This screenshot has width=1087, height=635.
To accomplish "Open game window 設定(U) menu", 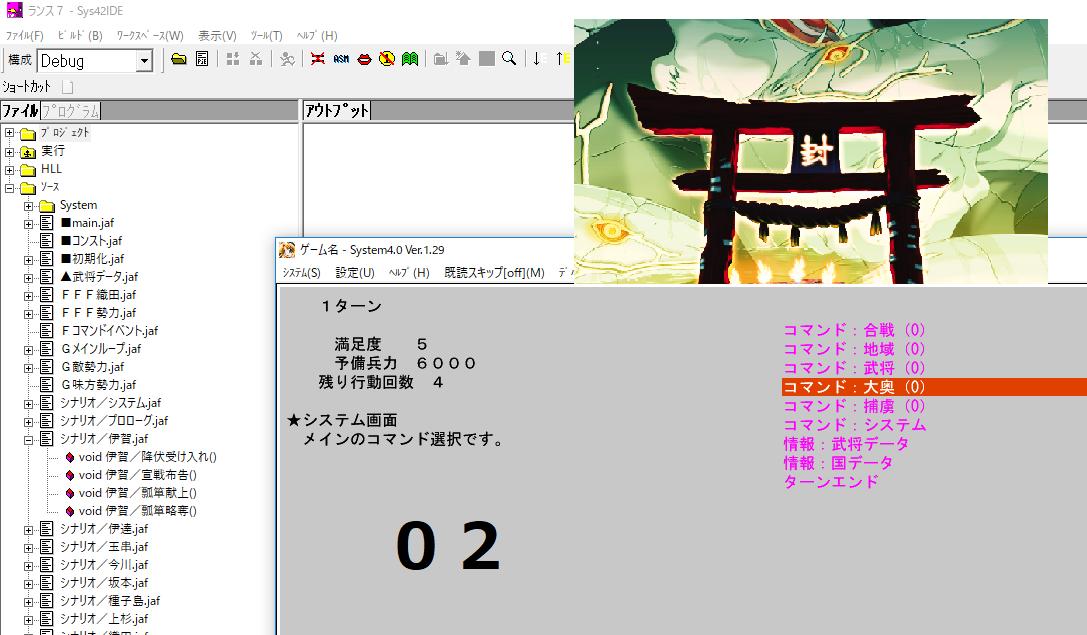I will click(x=355, y=272).
